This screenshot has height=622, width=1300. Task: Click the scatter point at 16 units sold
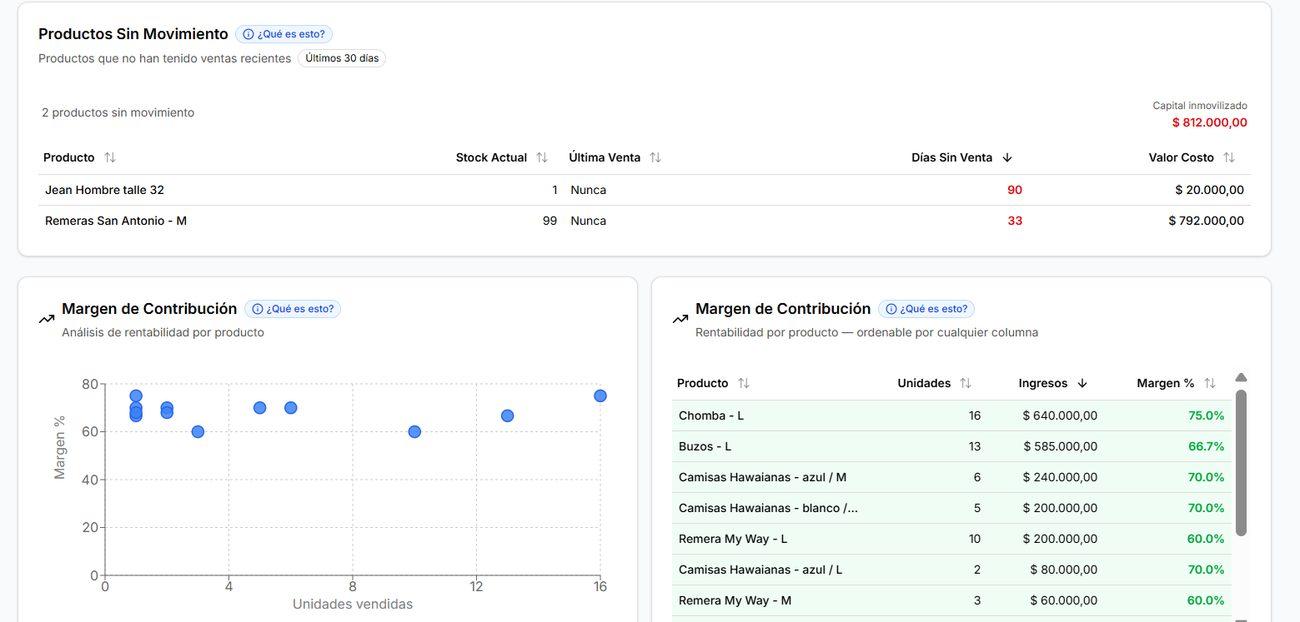point(600,396)
